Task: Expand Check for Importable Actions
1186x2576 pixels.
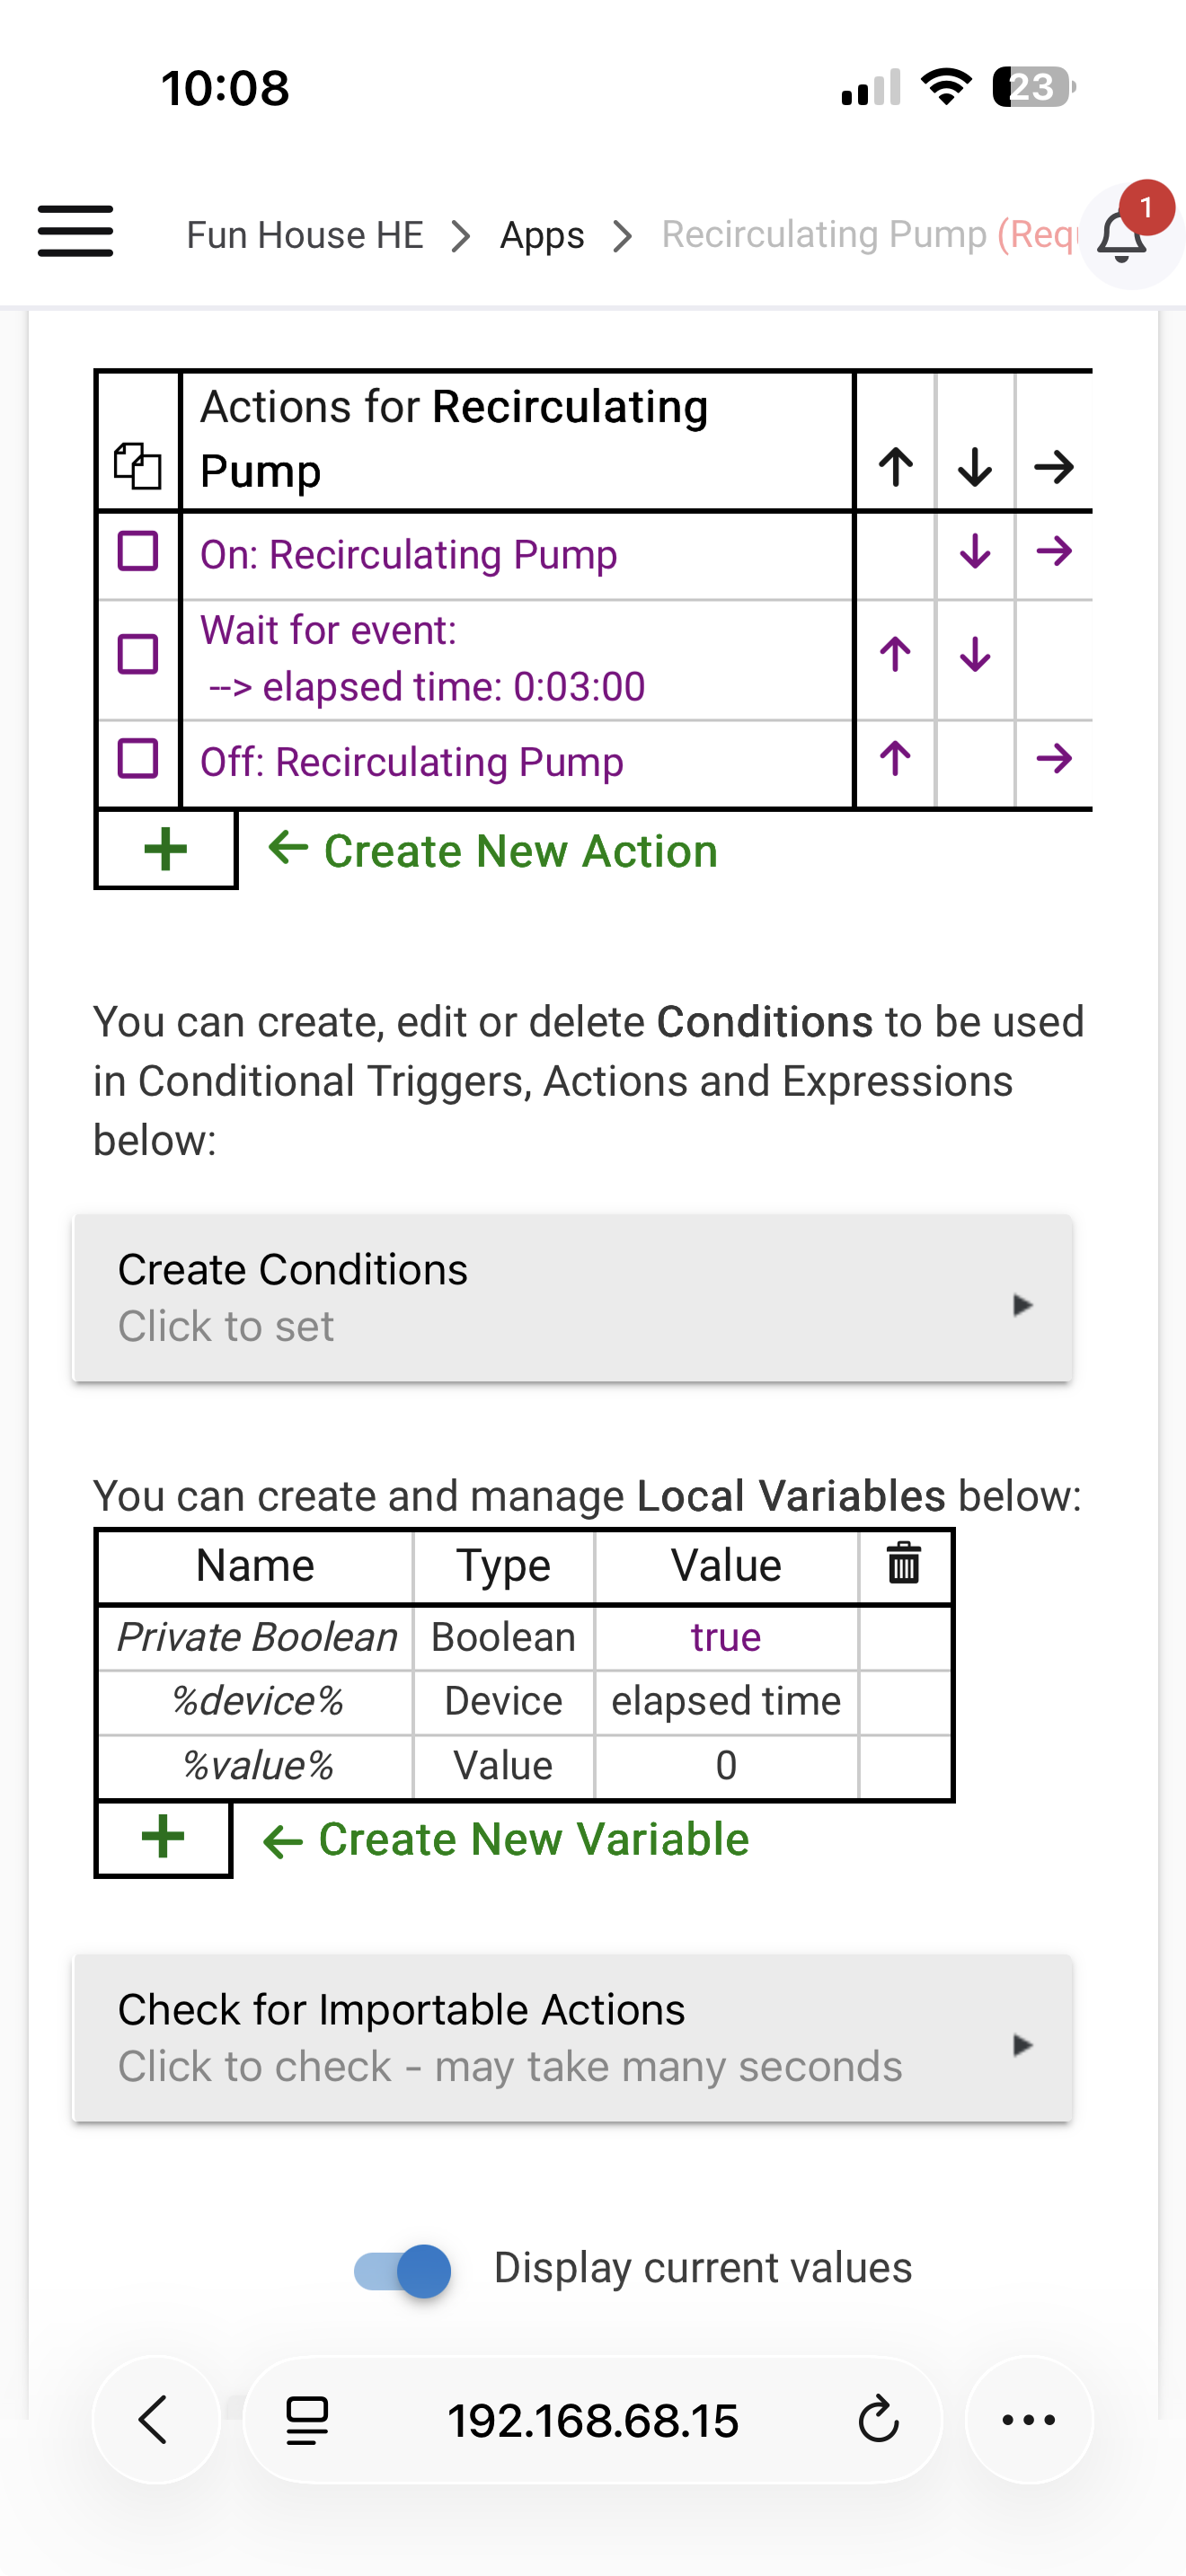Action: click(572, 2037)
